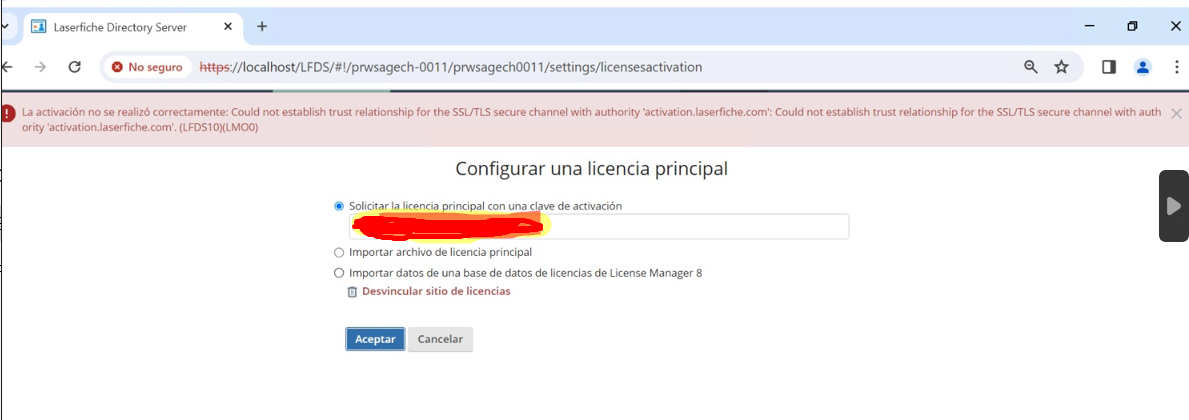Go forward with the browser arrow

[x=41, y=67]
